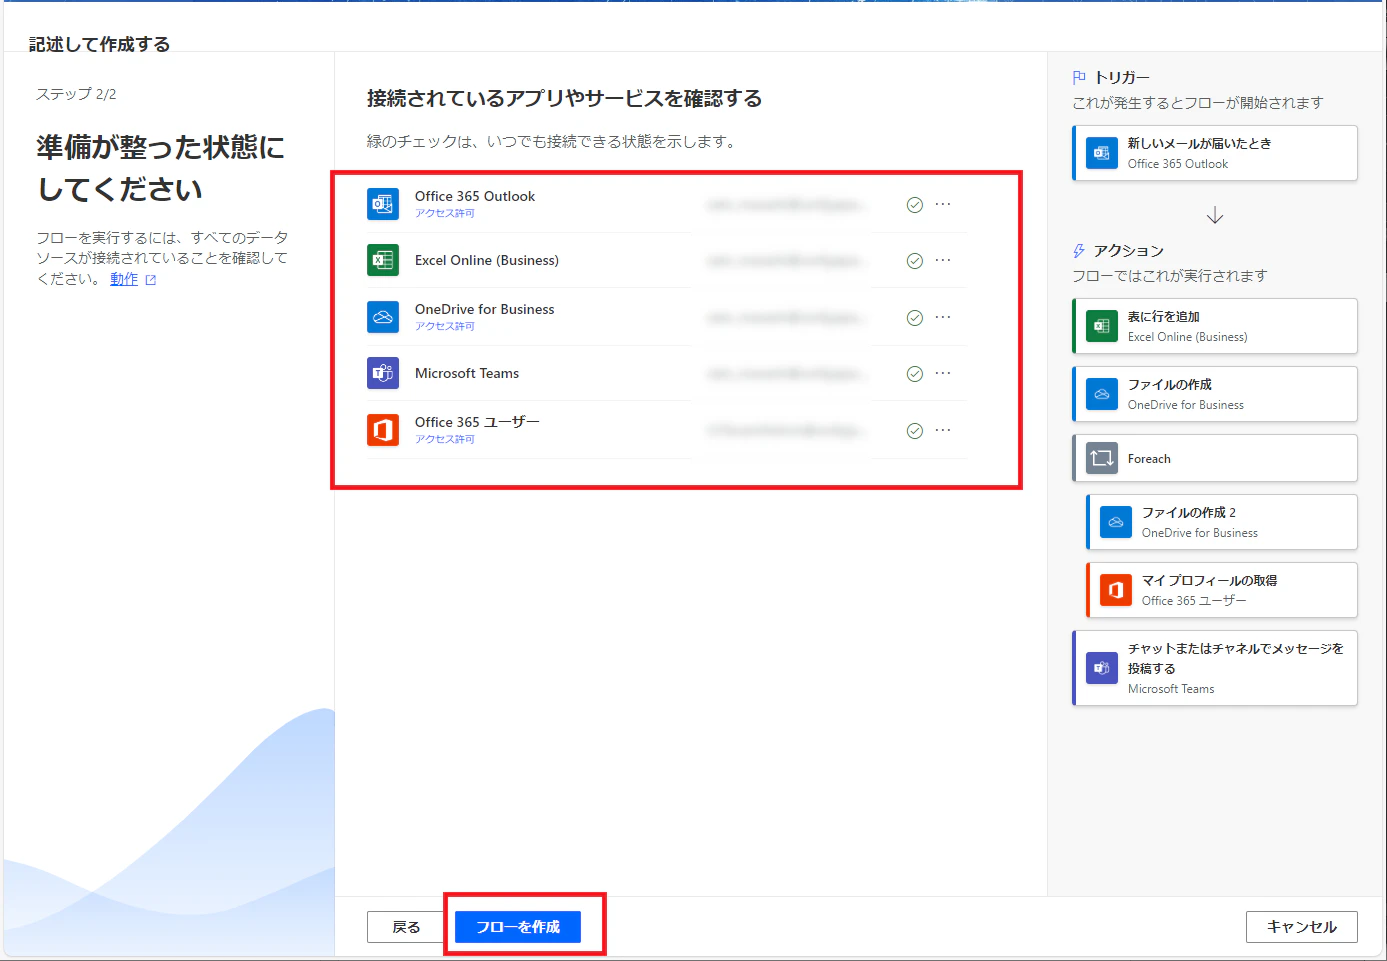Open the 動作 help link
The image size is (1387, 961).
pyautogui.click(x=124, y=279)
